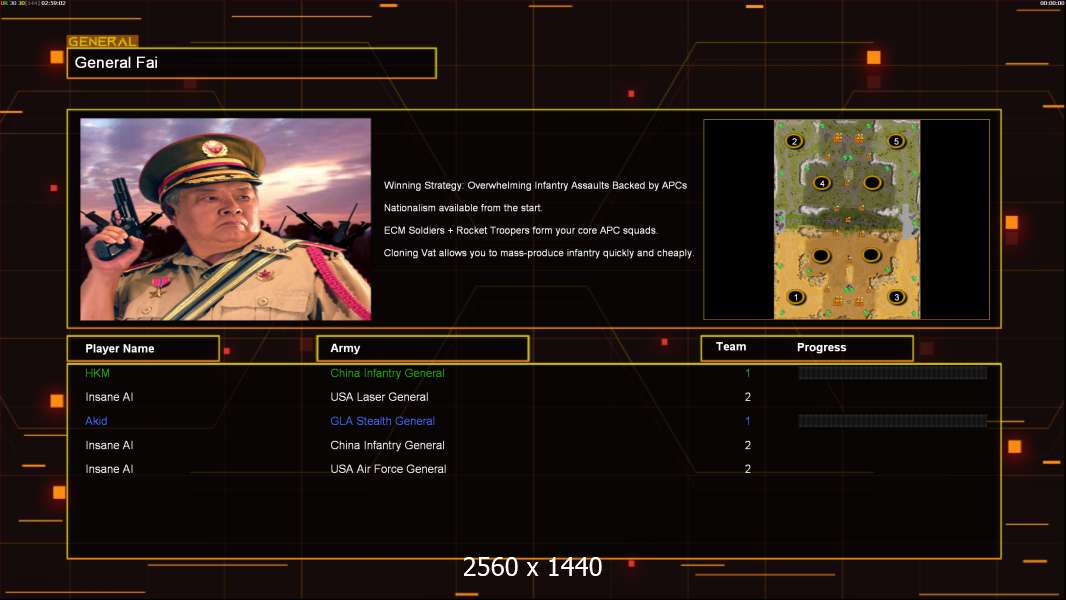
Task: Select player Akid in the list
Action: coord(96,421)
